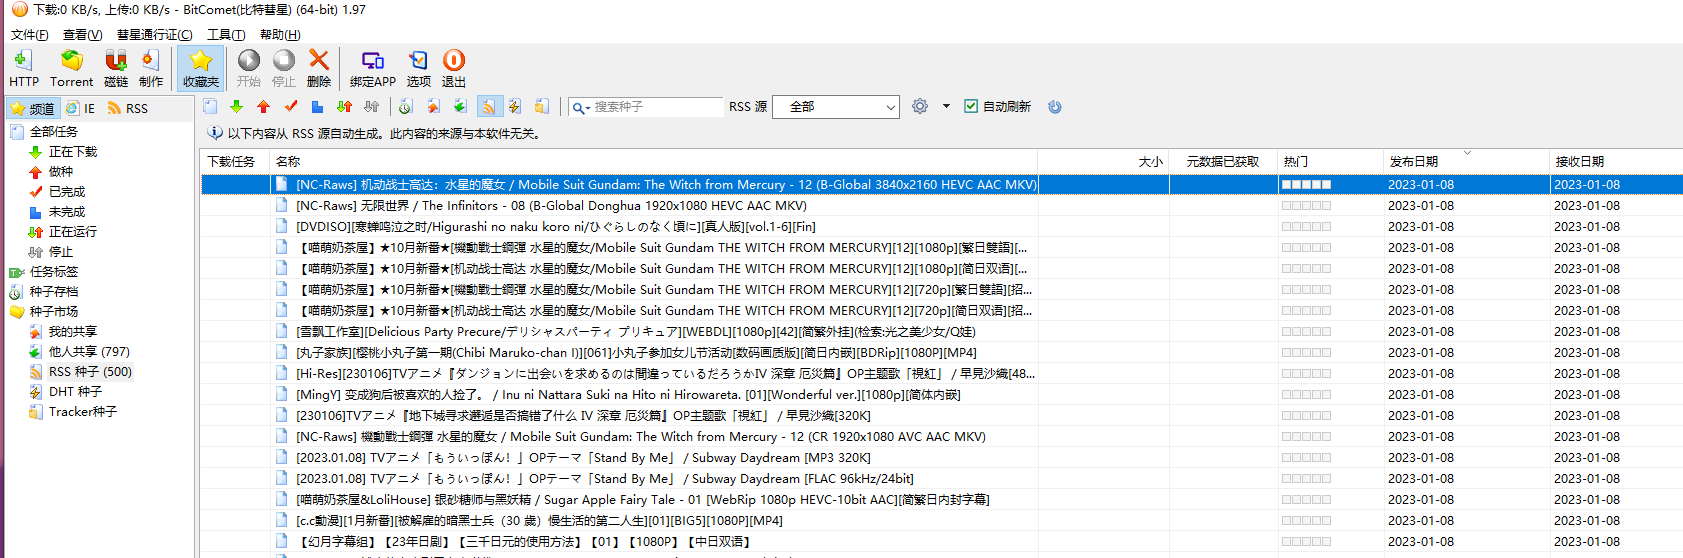
Task: Click the blue circular refresh icon
Action: (x=1054, y=106)
